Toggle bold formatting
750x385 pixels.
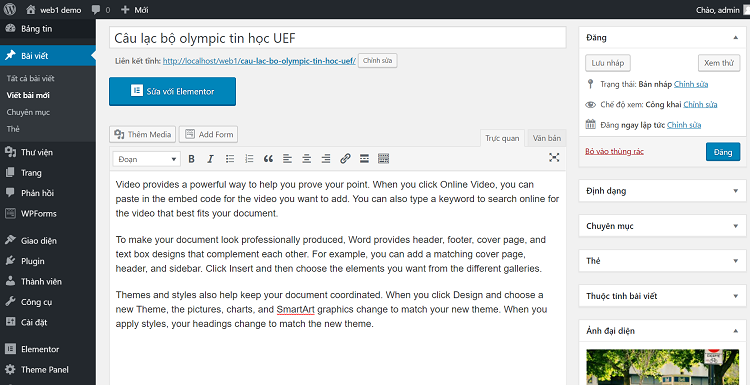(x=191, y=159)
